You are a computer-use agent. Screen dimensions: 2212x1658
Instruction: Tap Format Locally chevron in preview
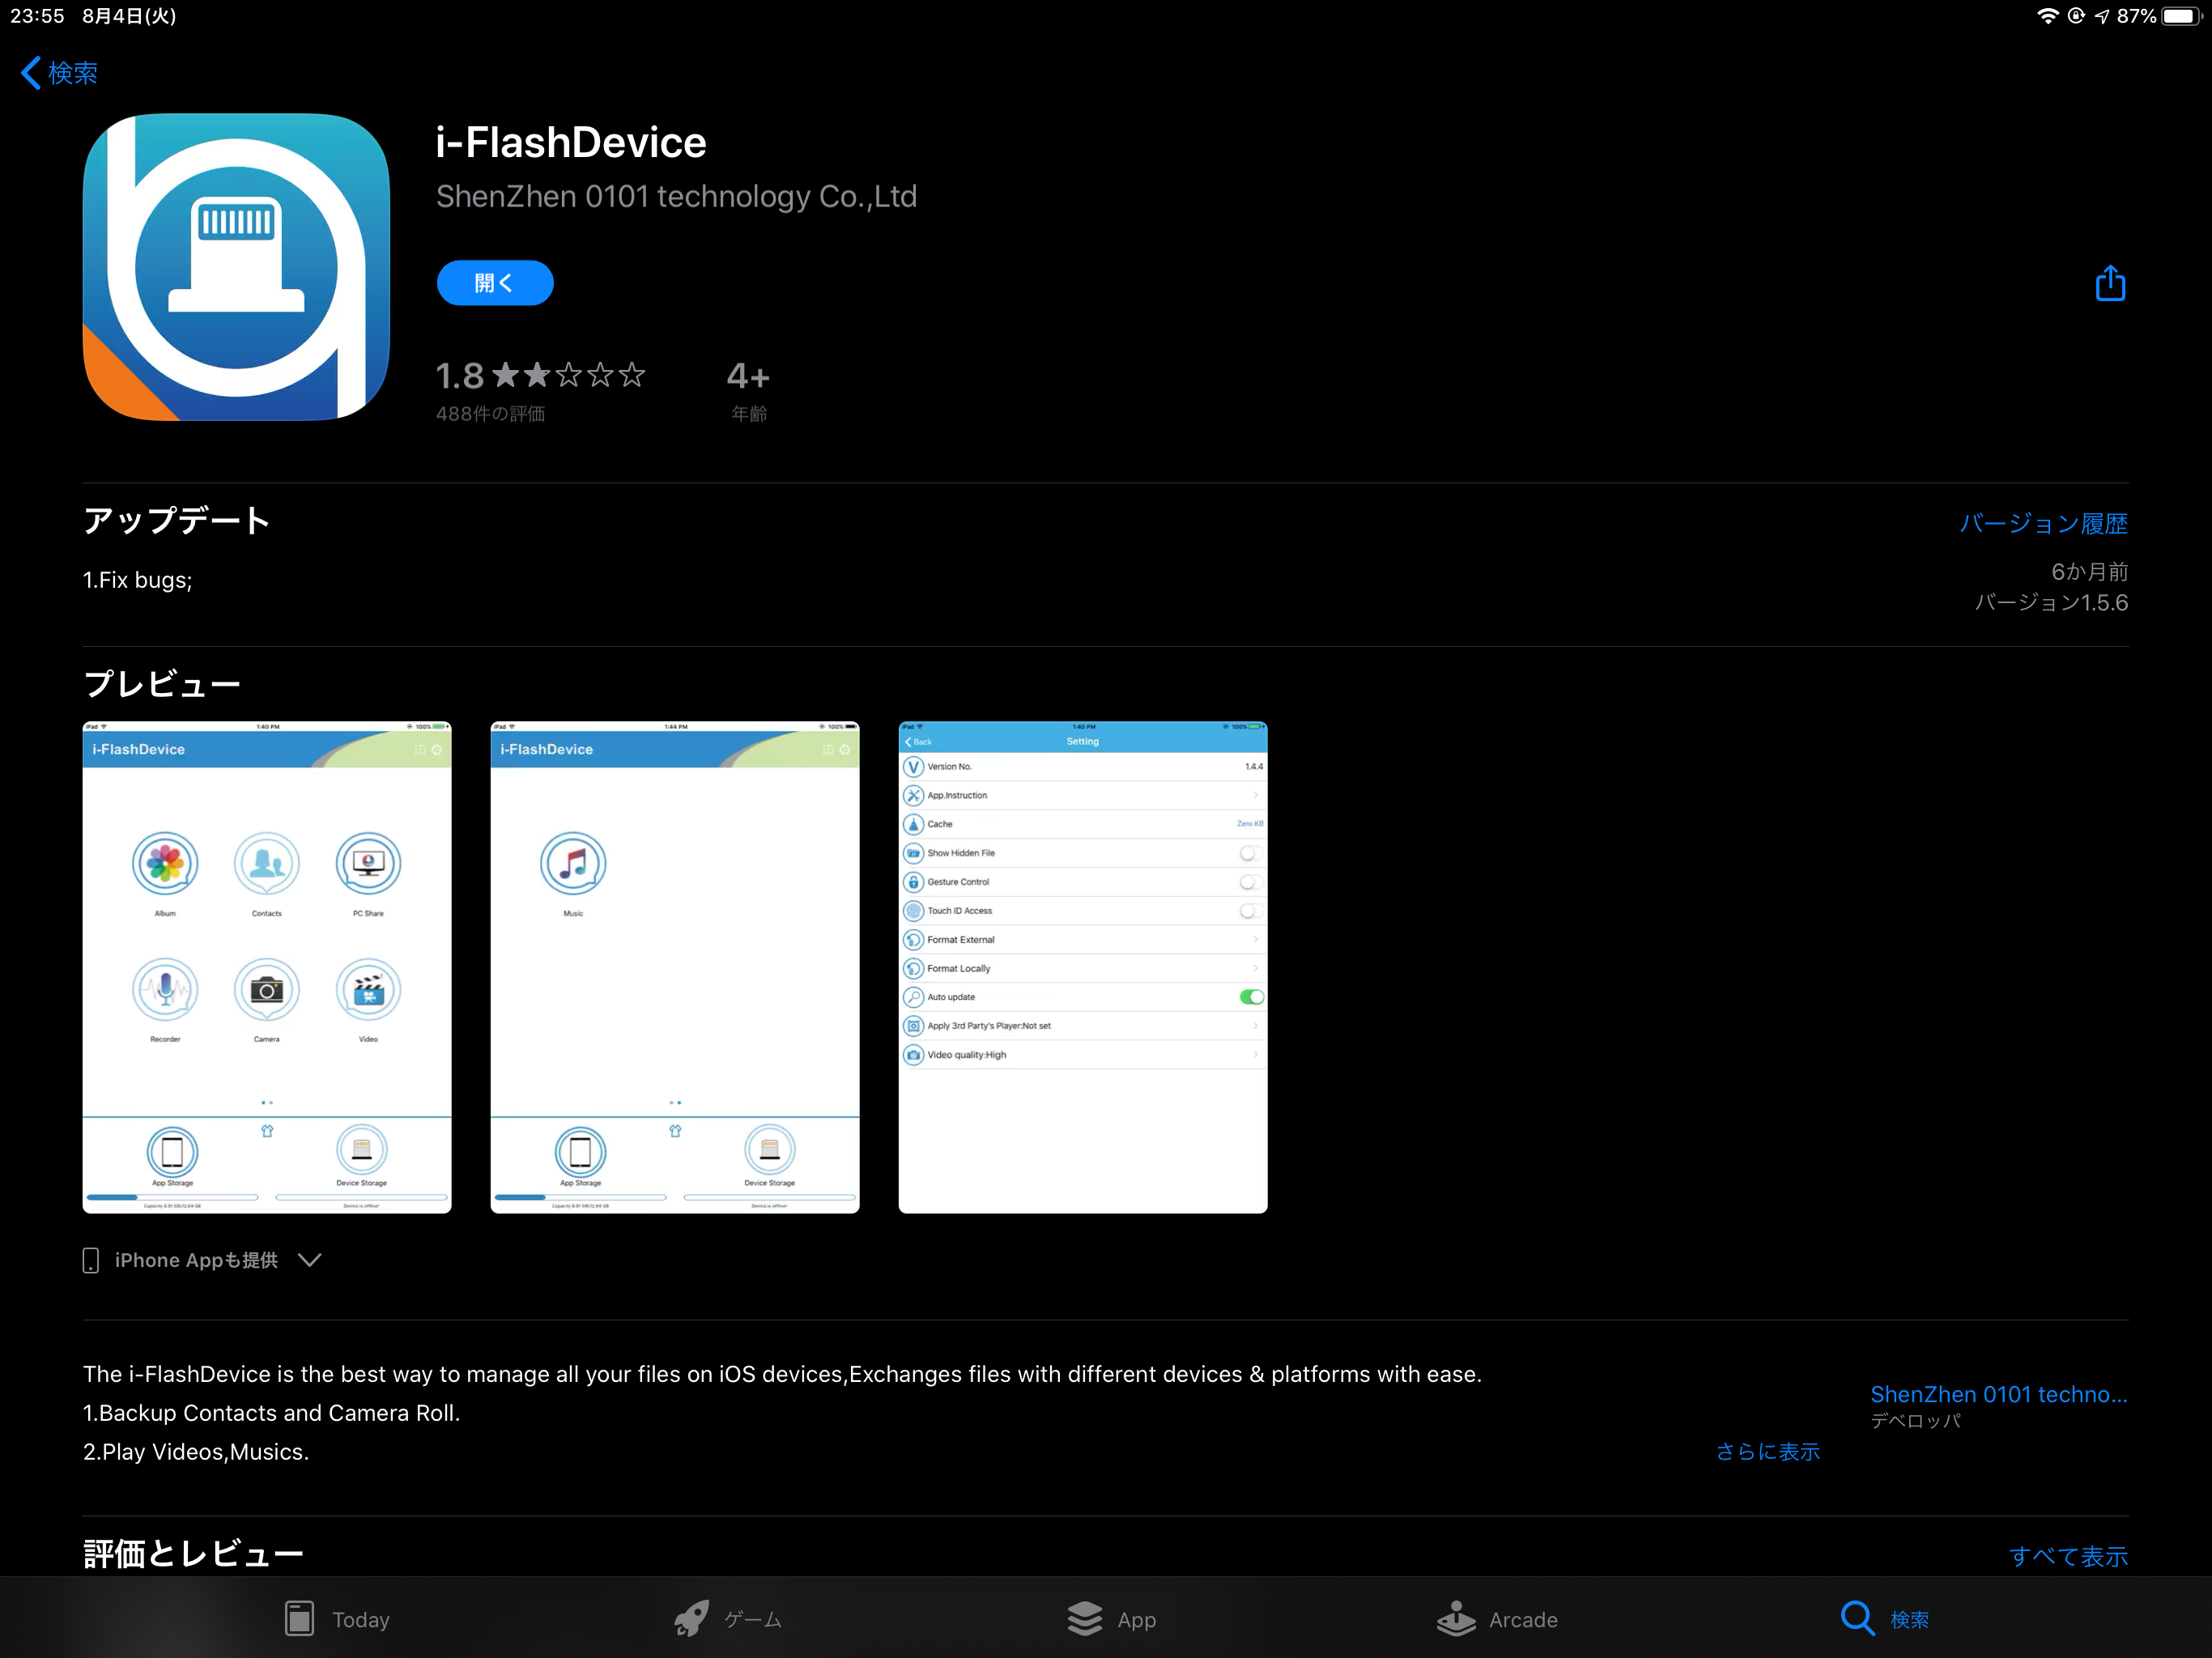click(1256, 968)
